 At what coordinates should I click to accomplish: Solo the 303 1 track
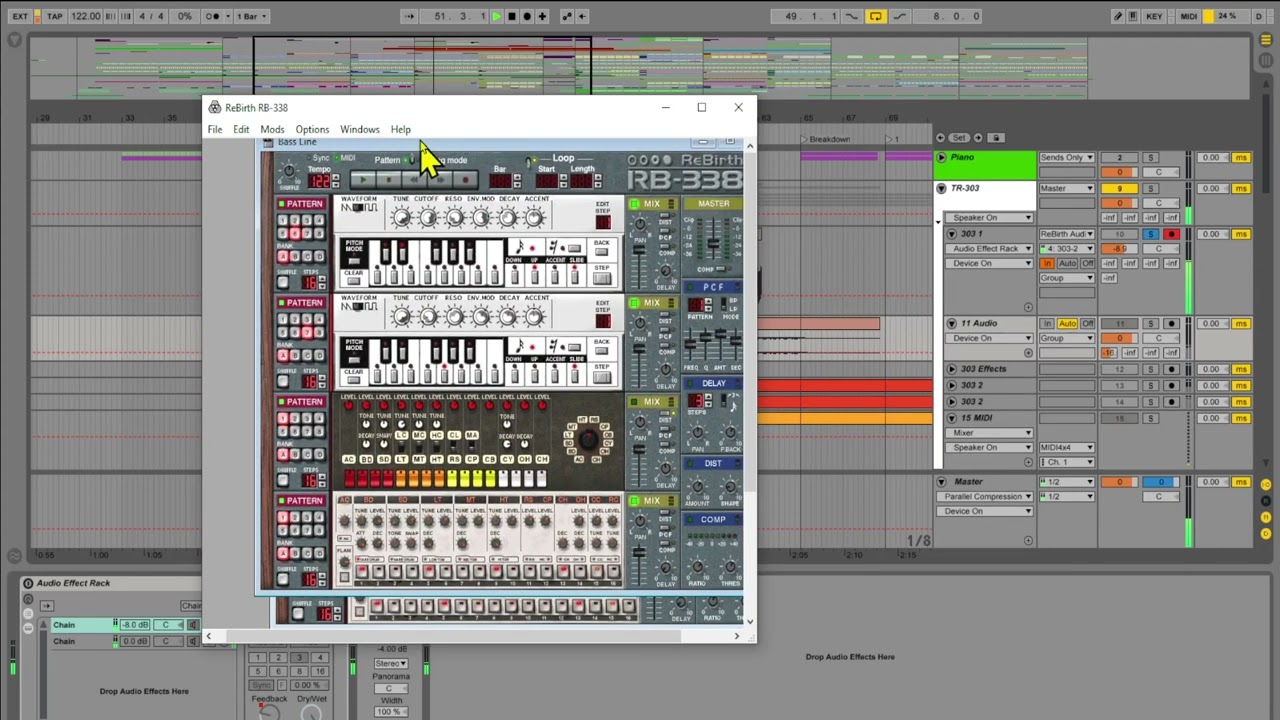1151,234
